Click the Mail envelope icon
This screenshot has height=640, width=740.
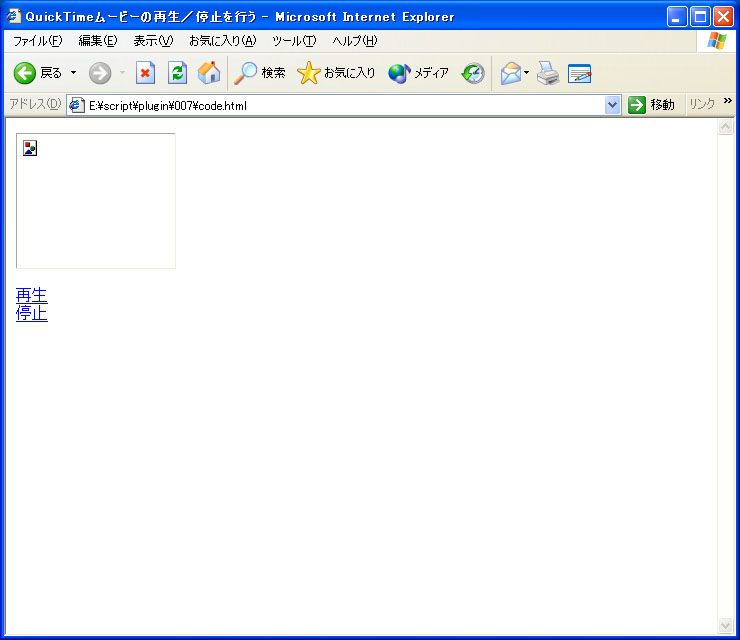coord(511,73)
